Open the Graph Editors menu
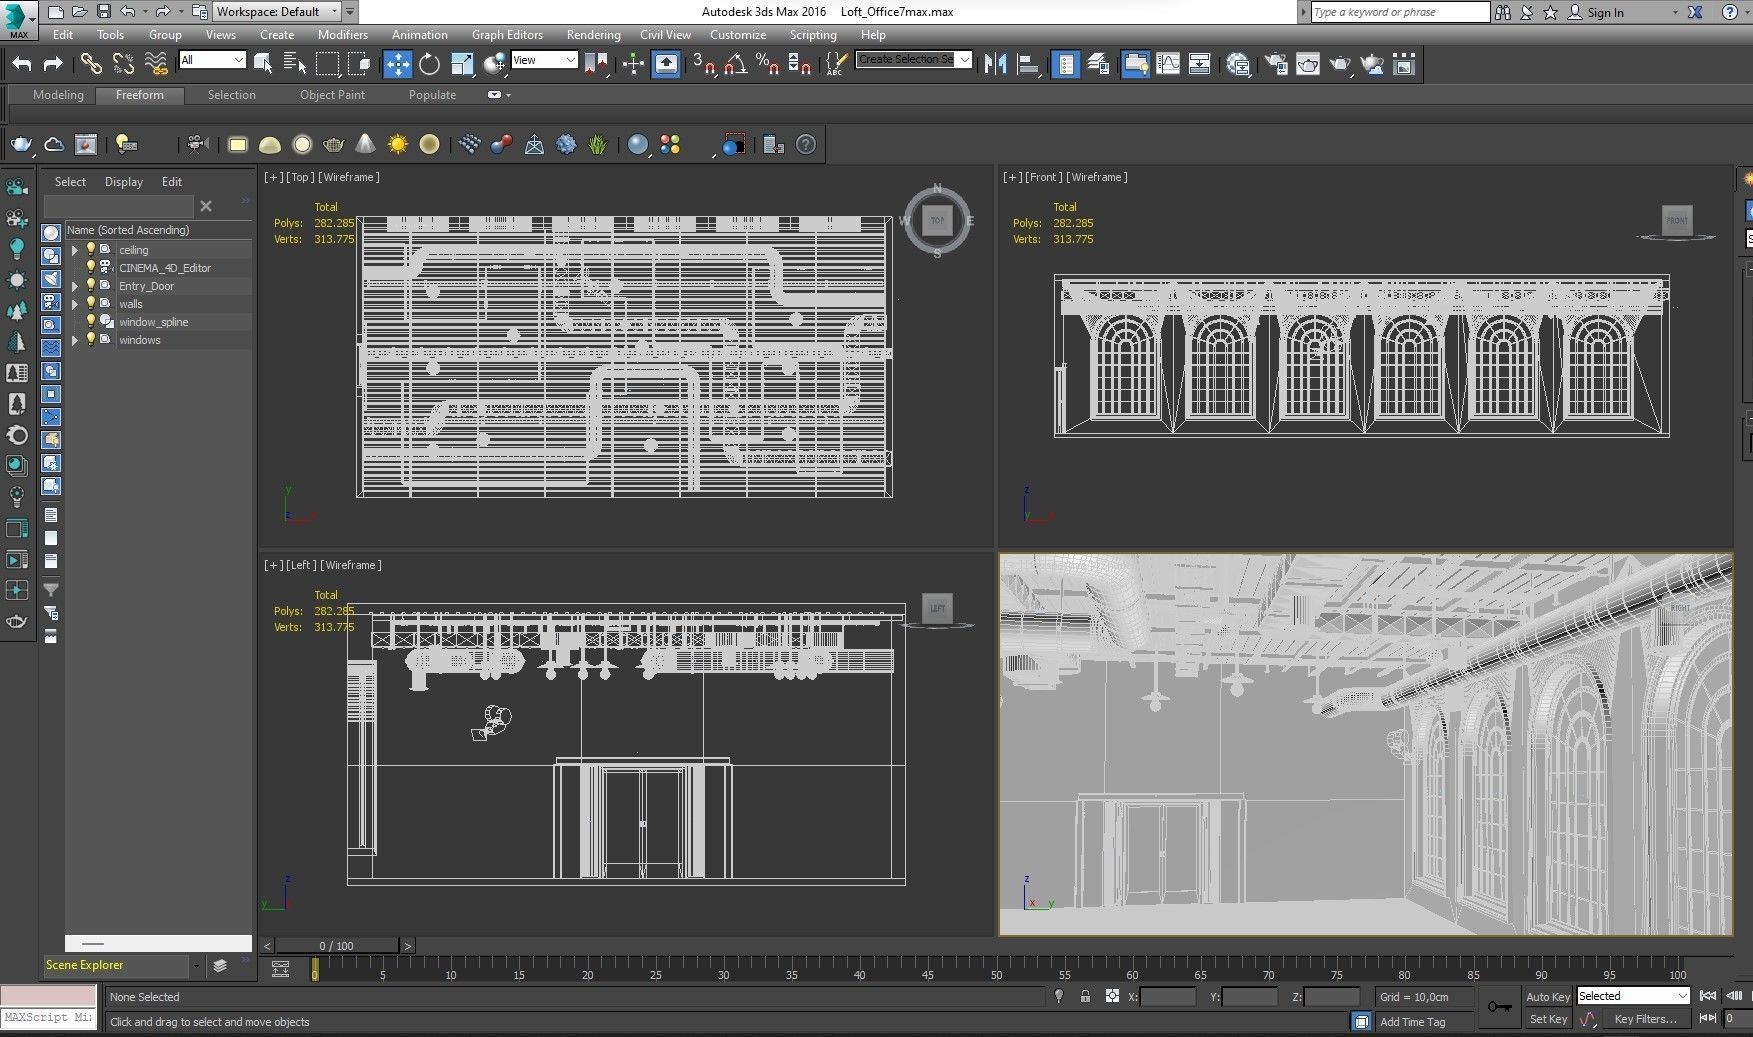This screenshot has width=1753, height=1037. tap(507, 34)
